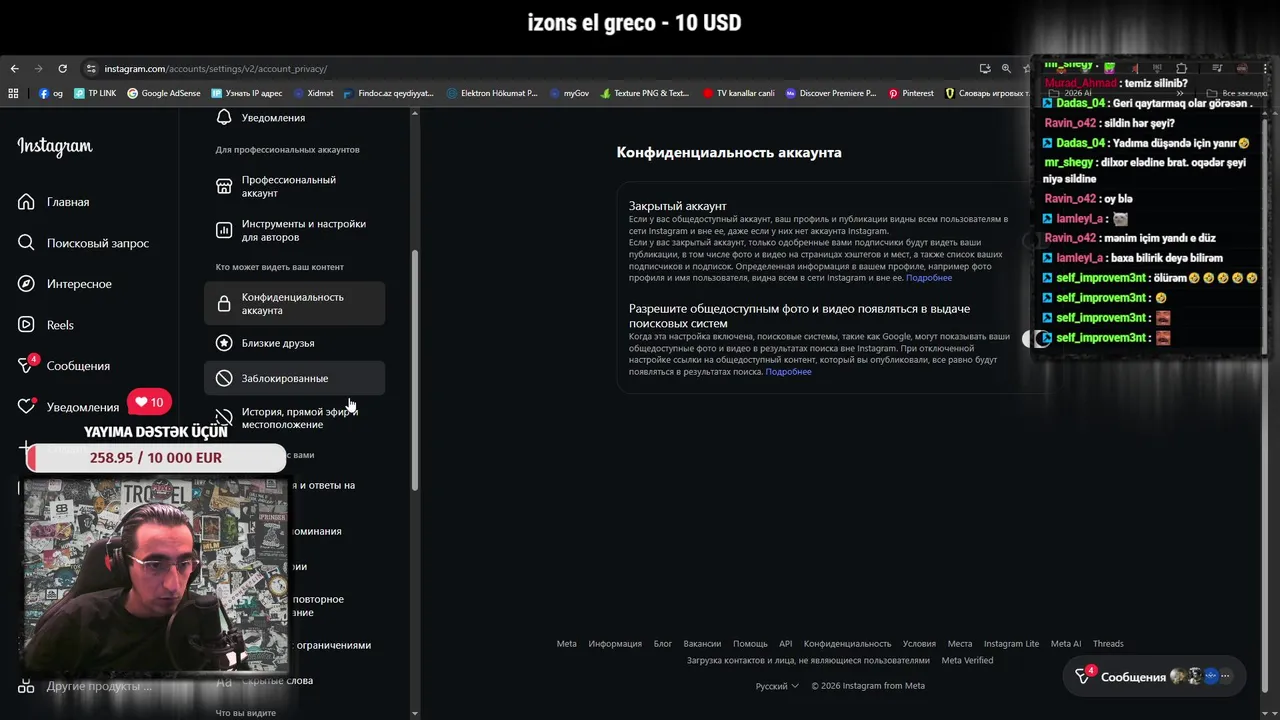This screenshot has width=1280, height=720.
Task: Open the floating Сообщения chat button
Action: [1154, 676]
